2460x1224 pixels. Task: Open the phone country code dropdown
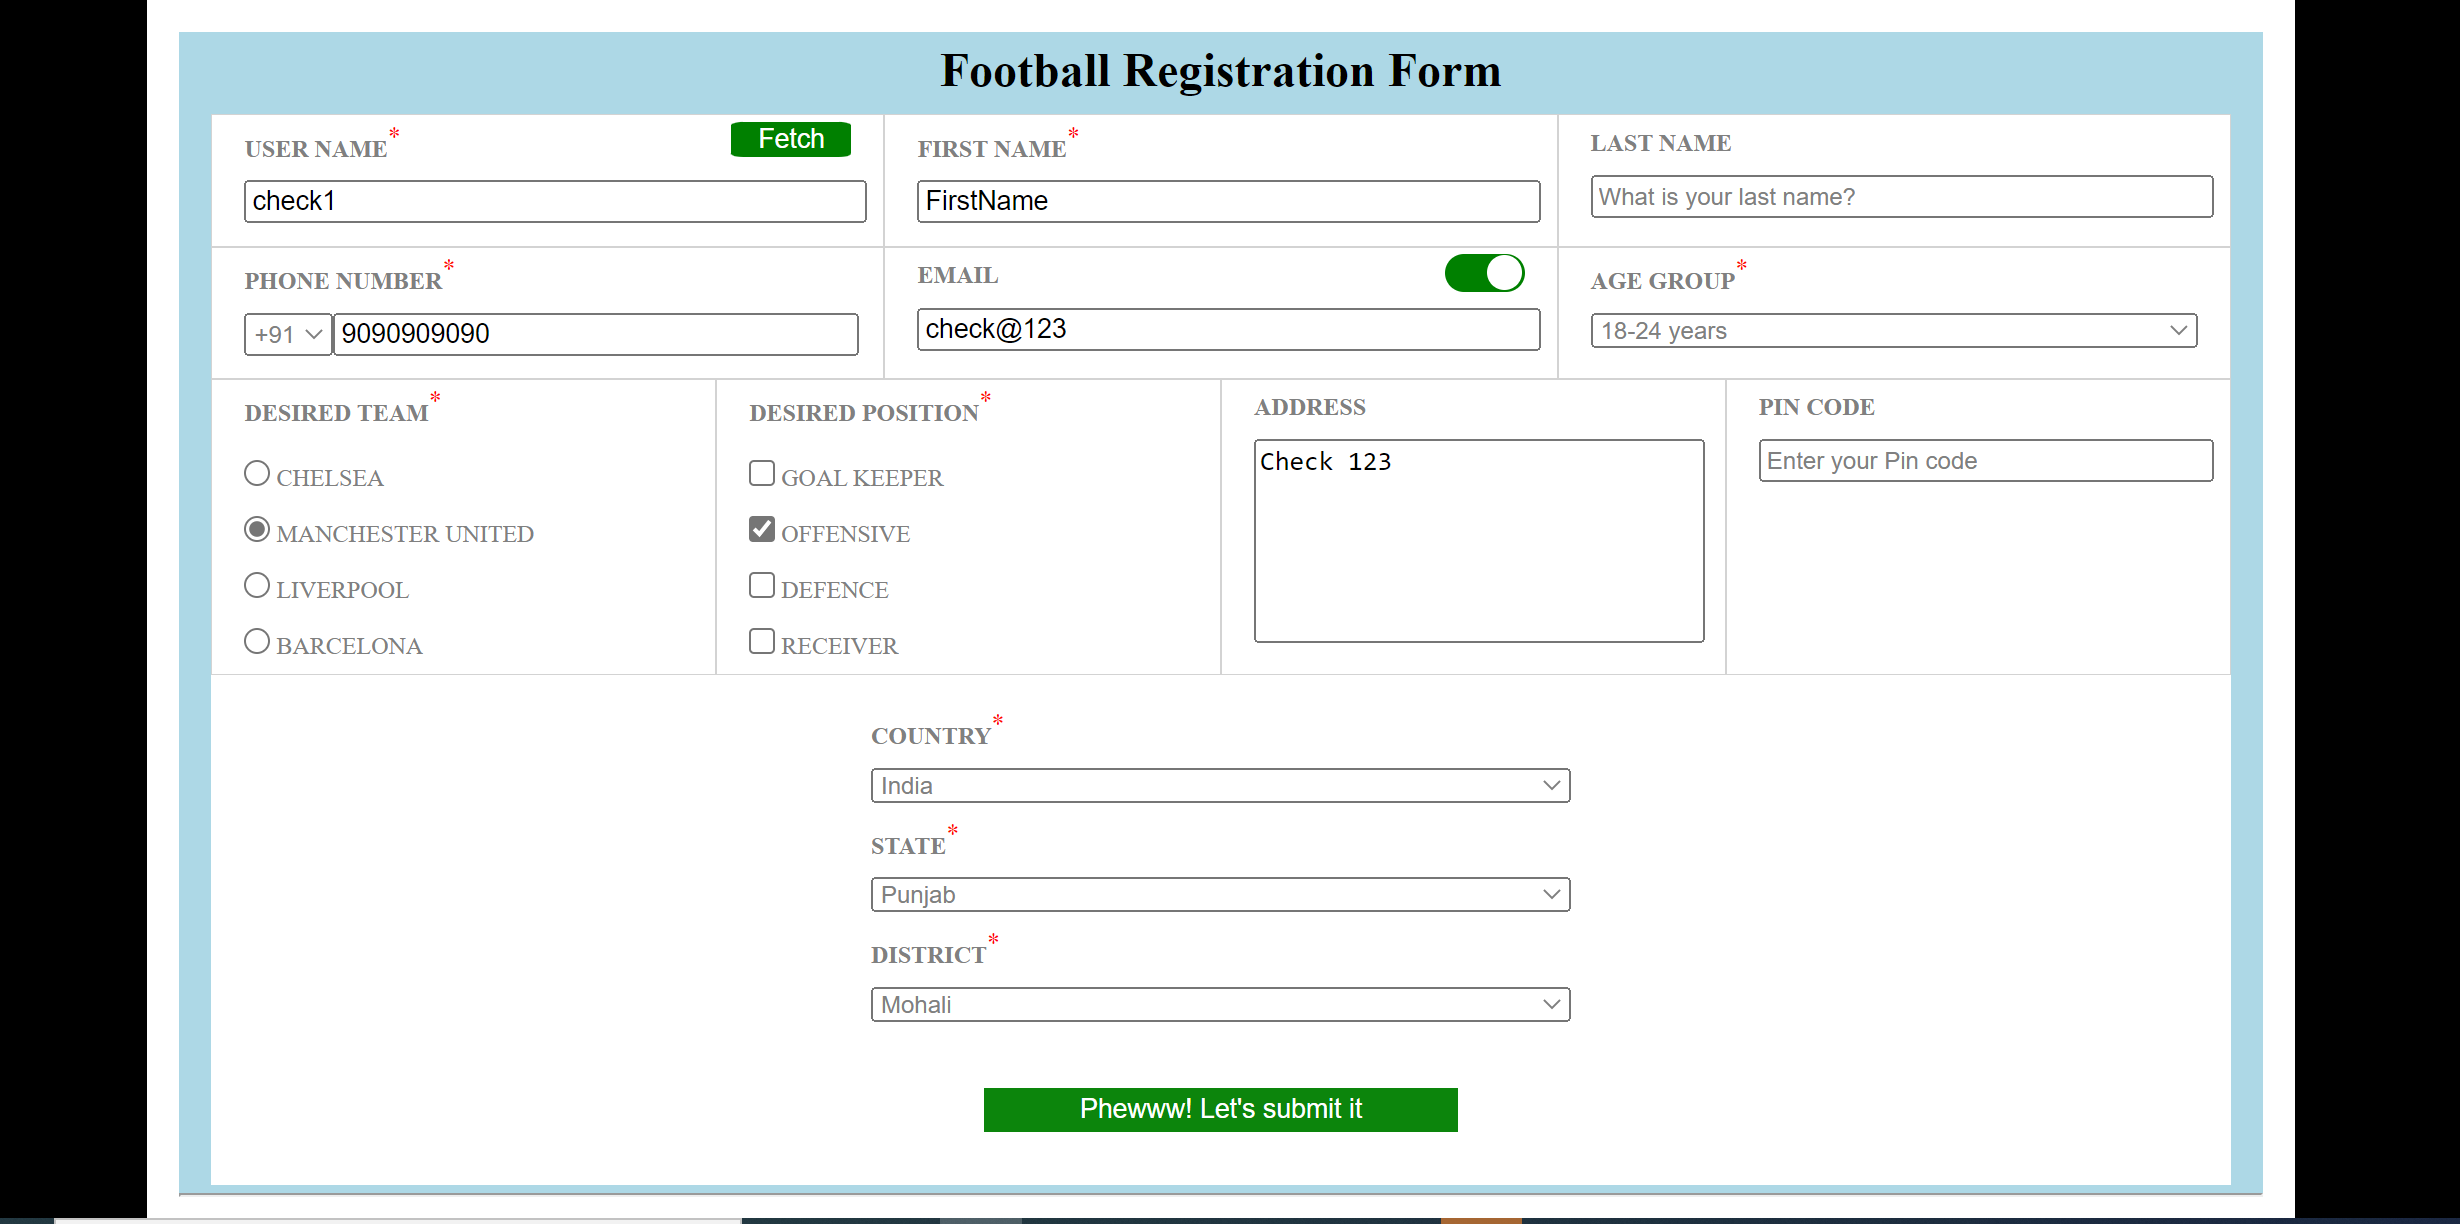coord(287,334)
